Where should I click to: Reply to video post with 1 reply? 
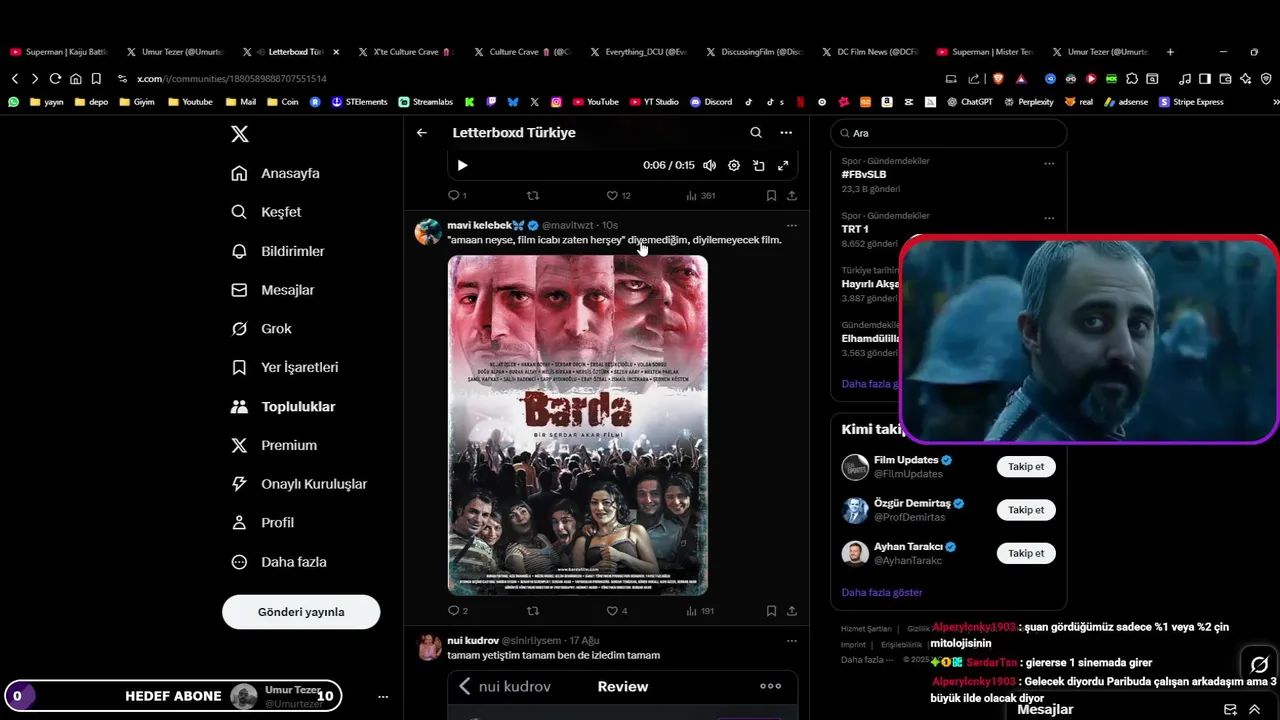tap(457, 195)
